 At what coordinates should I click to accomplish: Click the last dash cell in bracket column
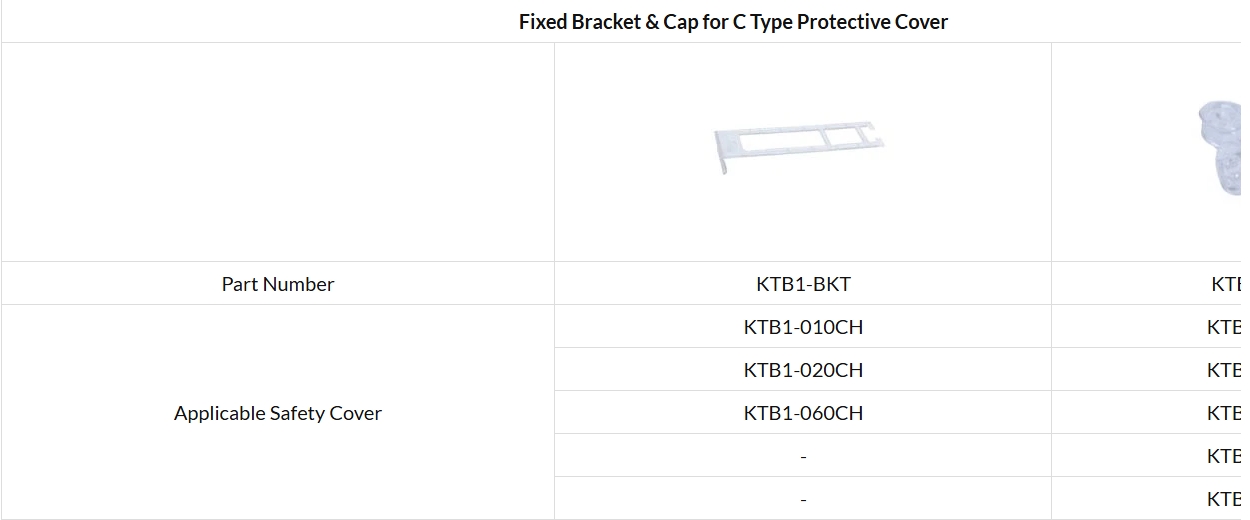pos(803,499)
